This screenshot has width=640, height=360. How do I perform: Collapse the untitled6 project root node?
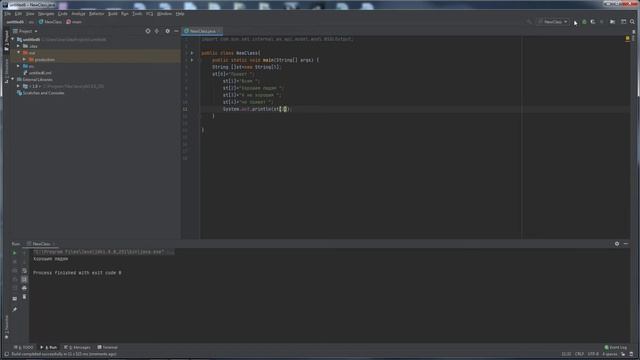pyautogui.click(x=13, y=40)
